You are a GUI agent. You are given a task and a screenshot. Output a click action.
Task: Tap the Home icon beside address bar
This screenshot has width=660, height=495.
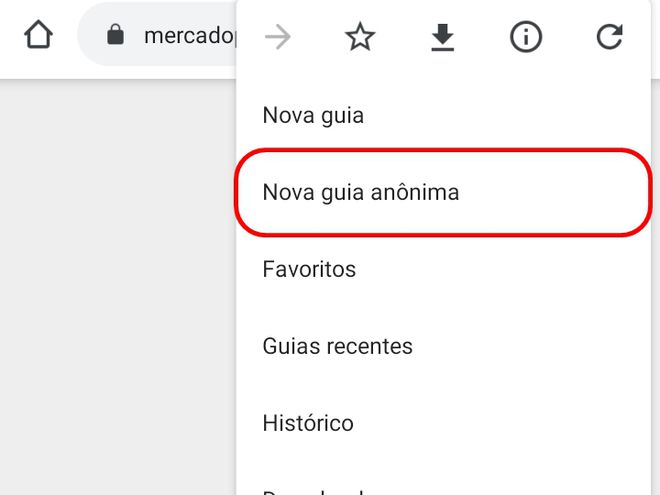(38, 35)
